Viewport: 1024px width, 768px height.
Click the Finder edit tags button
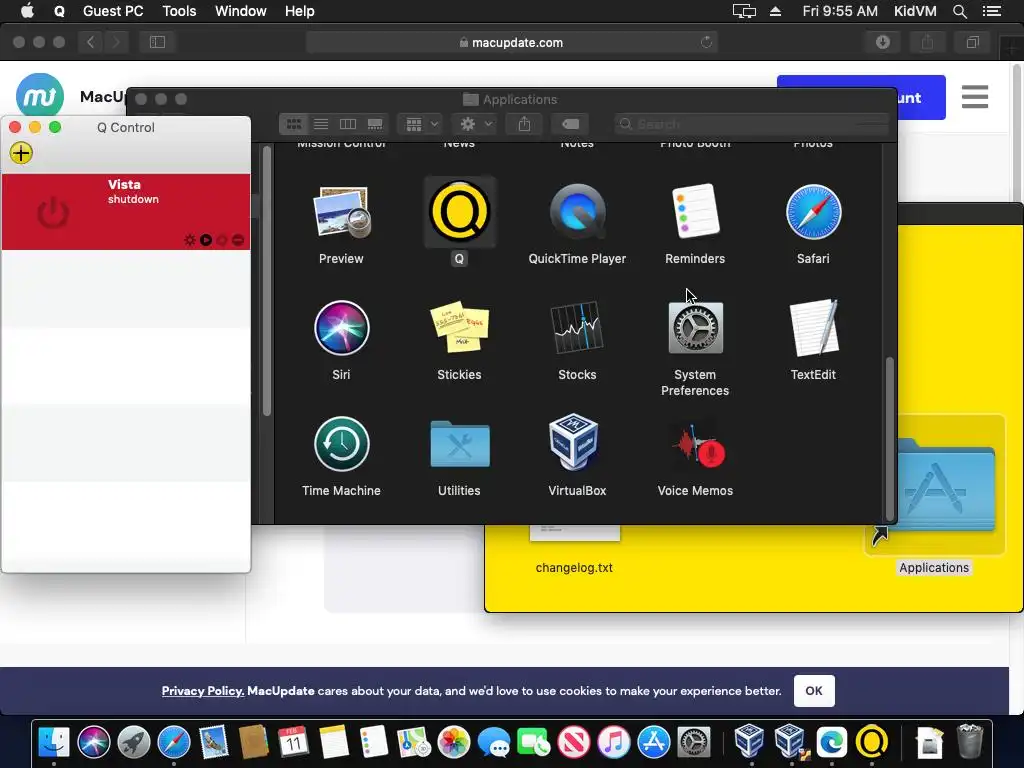coord(570,124)
